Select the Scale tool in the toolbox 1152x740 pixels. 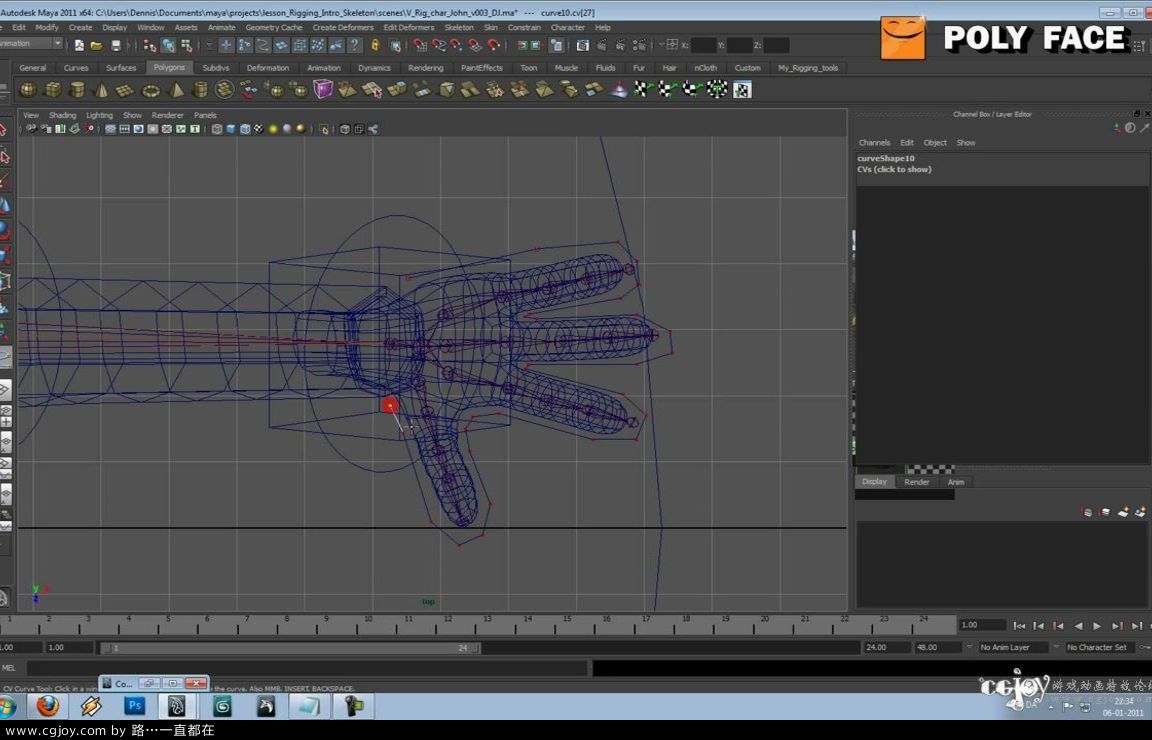coord(6,256)
